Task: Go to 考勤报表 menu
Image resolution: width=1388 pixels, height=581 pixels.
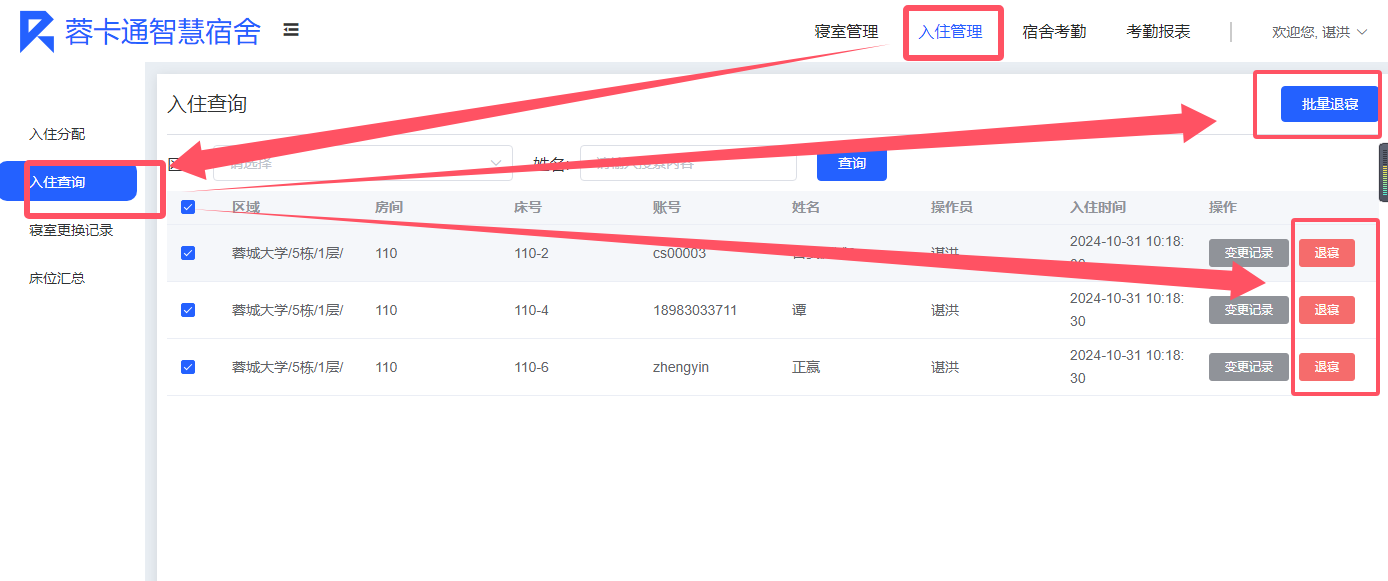Action: click(x=1158, y=32)
